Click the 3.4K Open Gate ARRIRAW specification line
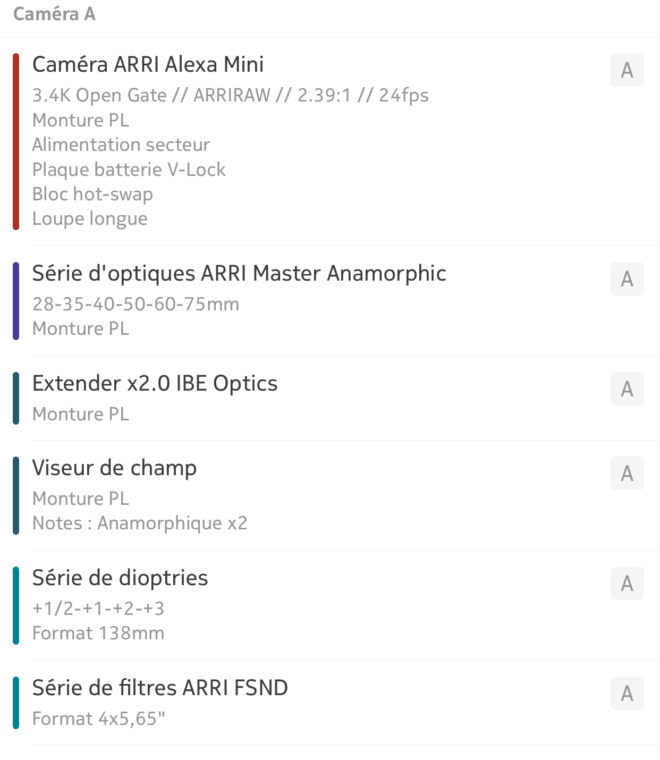The height and width of the screenshot is (760, 660). 230,95
